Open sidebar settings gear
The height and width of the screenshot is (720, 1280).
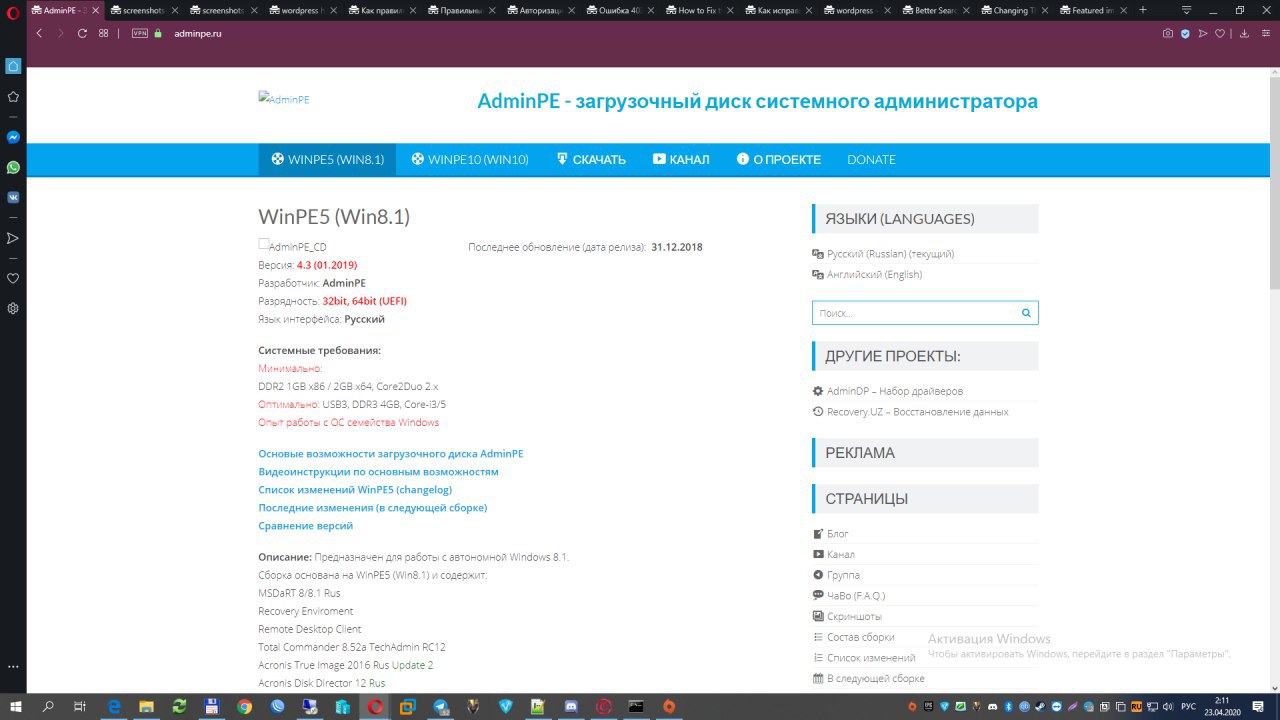[13, 308]
